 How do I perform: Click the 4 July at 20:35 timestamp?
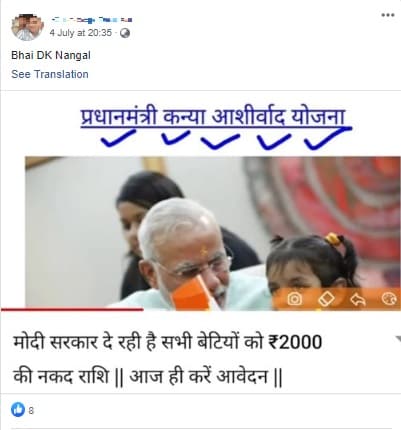pos(81,33)
